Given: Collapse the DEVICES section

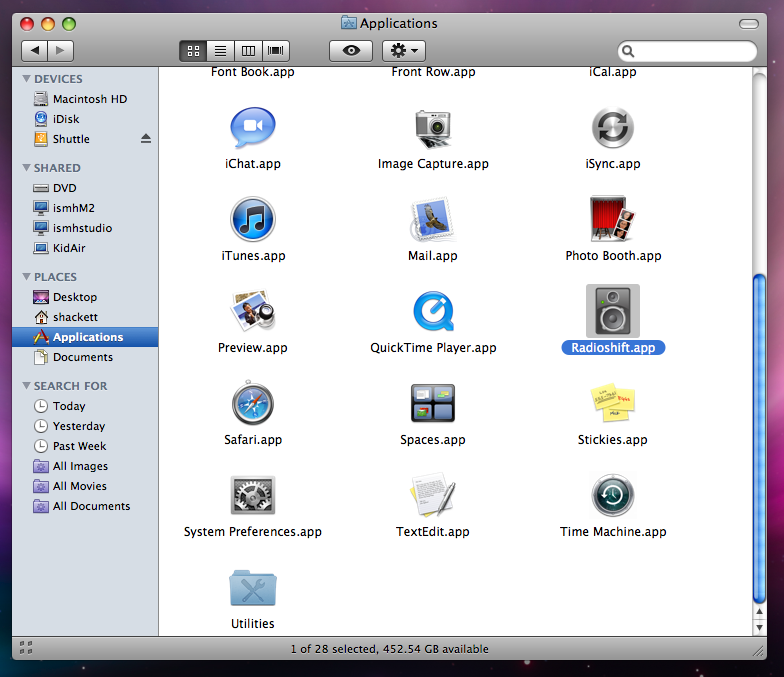Looking at the screenshot, I should 26,78.
